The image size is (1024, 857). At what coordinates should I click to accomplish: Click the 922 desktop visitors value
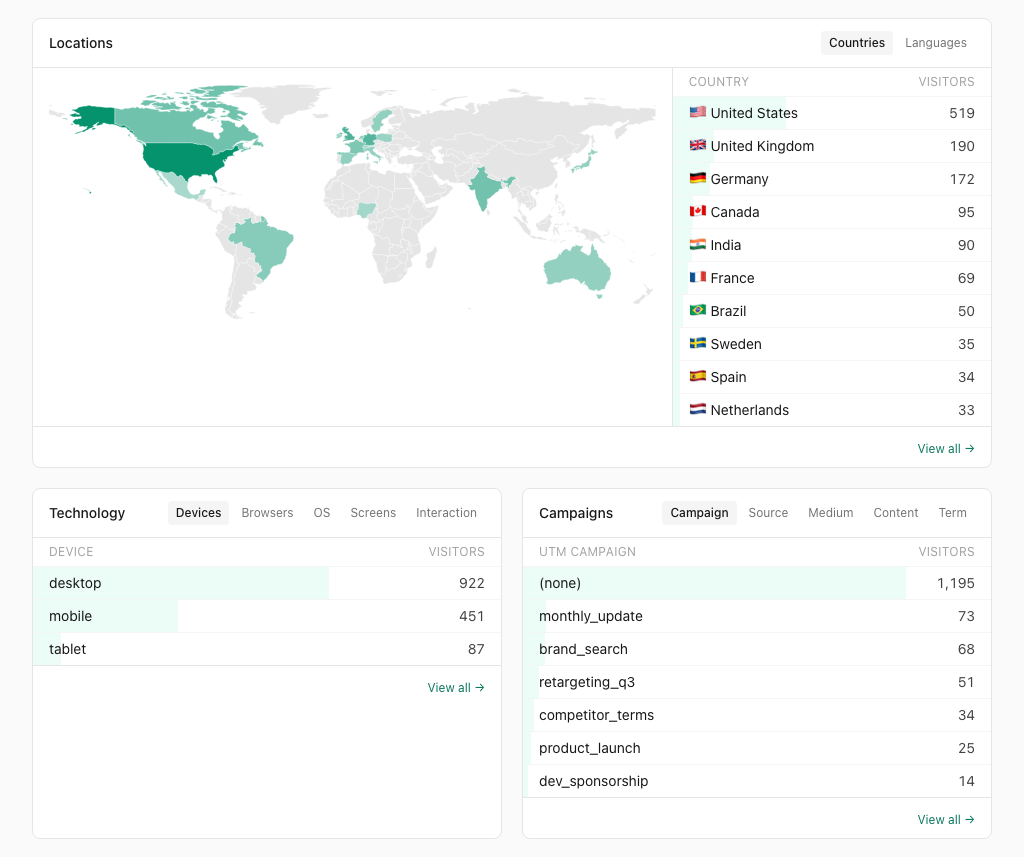point(472,583)
